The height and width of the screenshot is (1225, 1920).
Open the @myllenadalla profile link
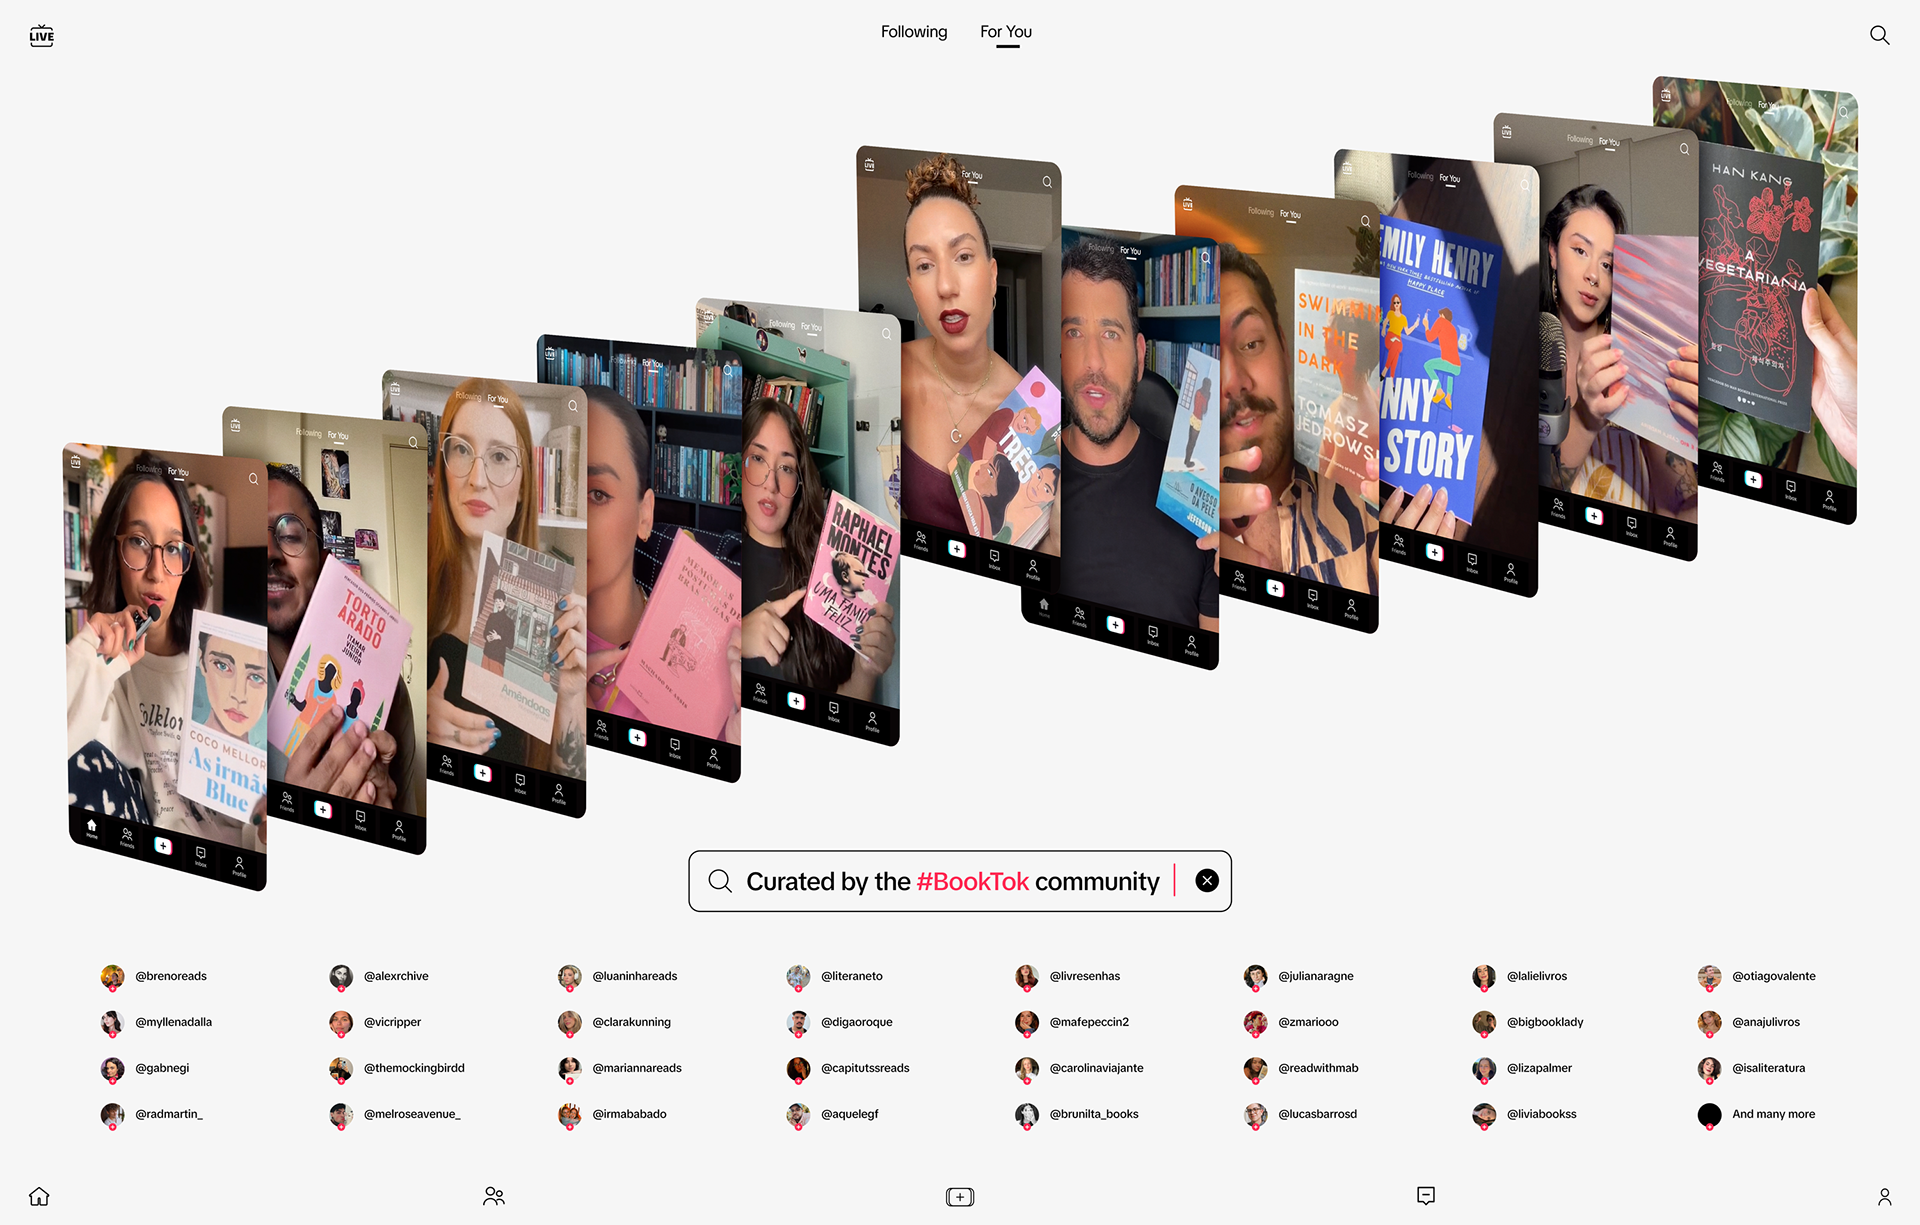coord(173,1022)
